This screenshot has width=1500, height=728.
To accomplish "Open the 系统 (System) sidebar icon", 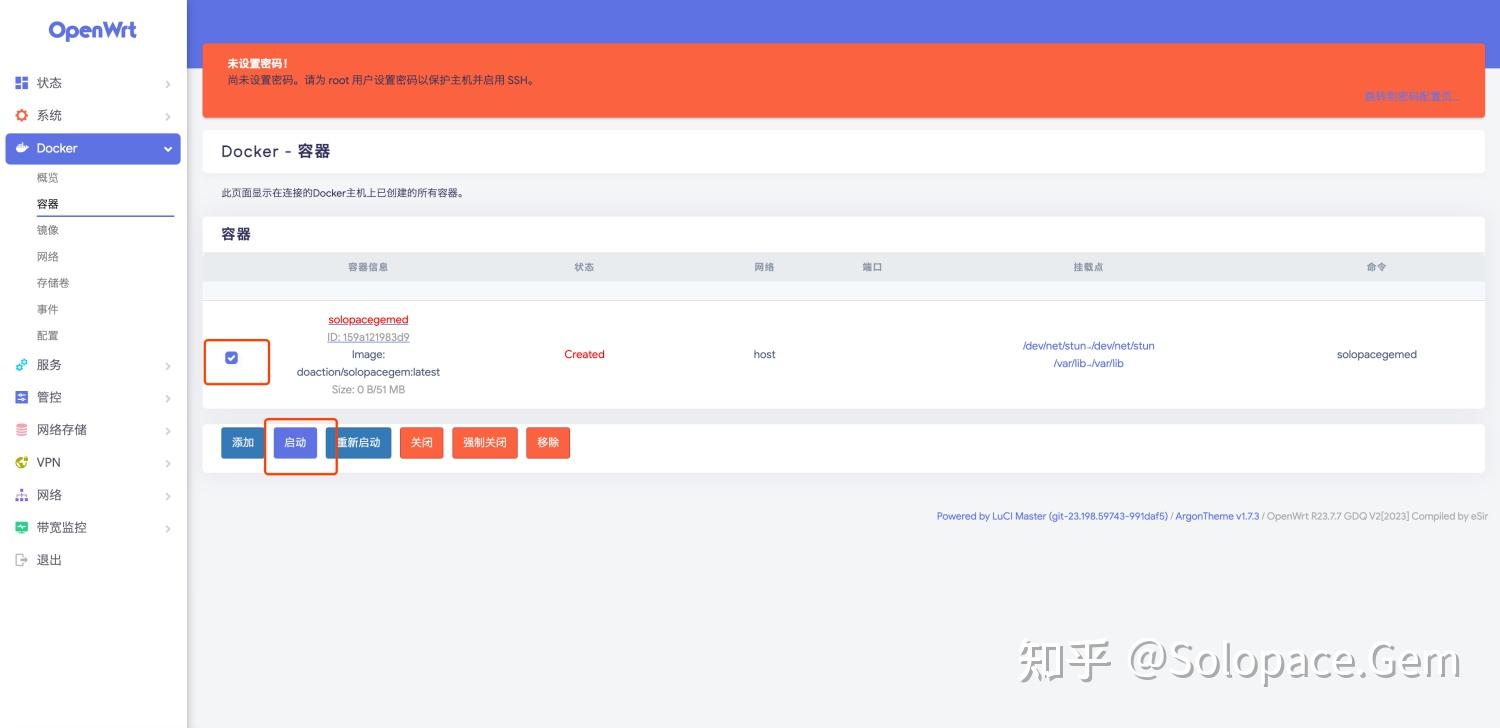I will 22,115.
